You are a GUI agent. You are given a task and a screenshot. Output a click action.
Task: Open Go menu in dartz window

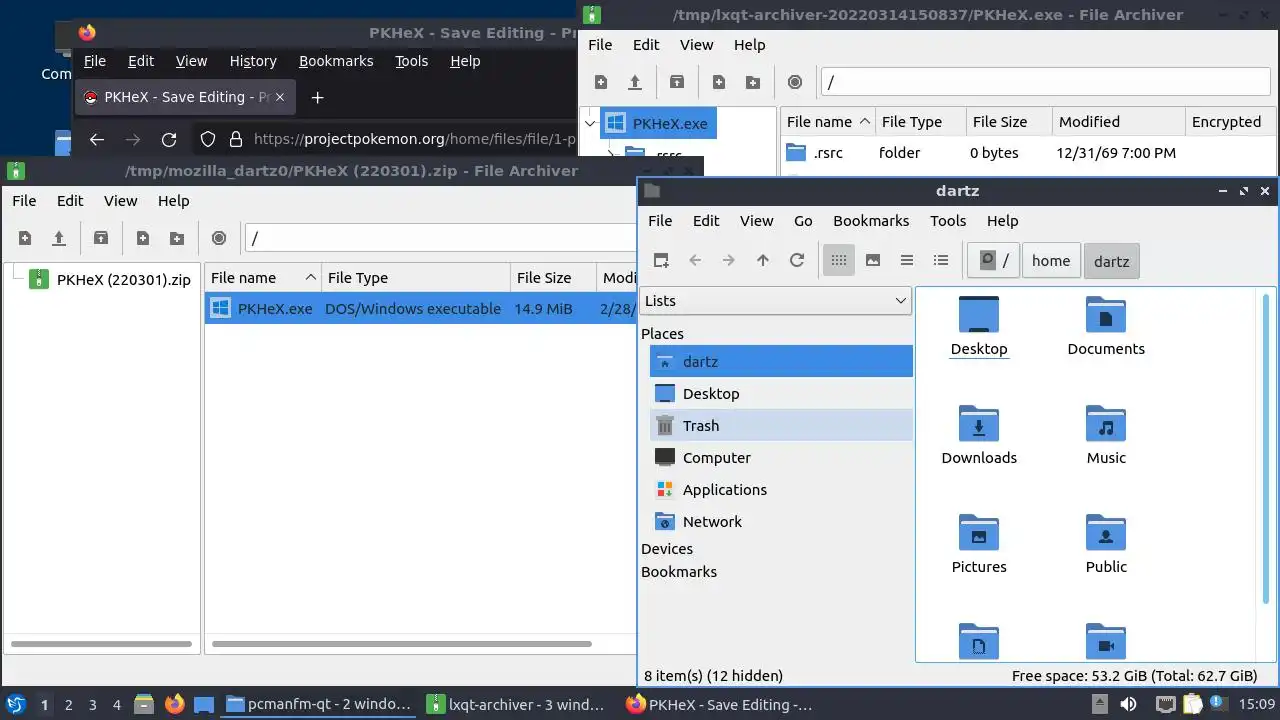tap(803, 221)
